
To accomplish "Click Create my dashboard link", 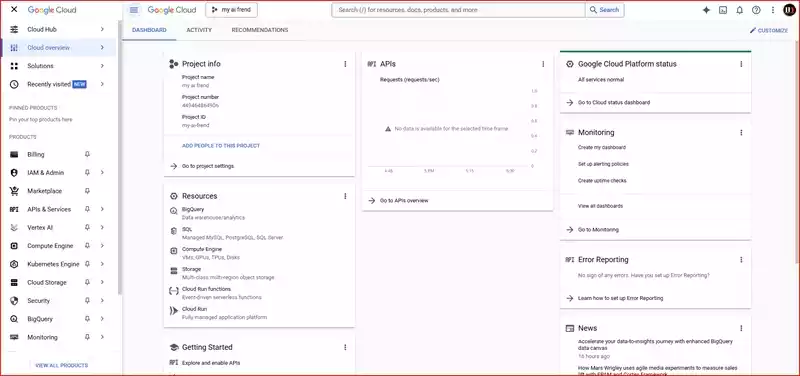I will tap(602, 147).
